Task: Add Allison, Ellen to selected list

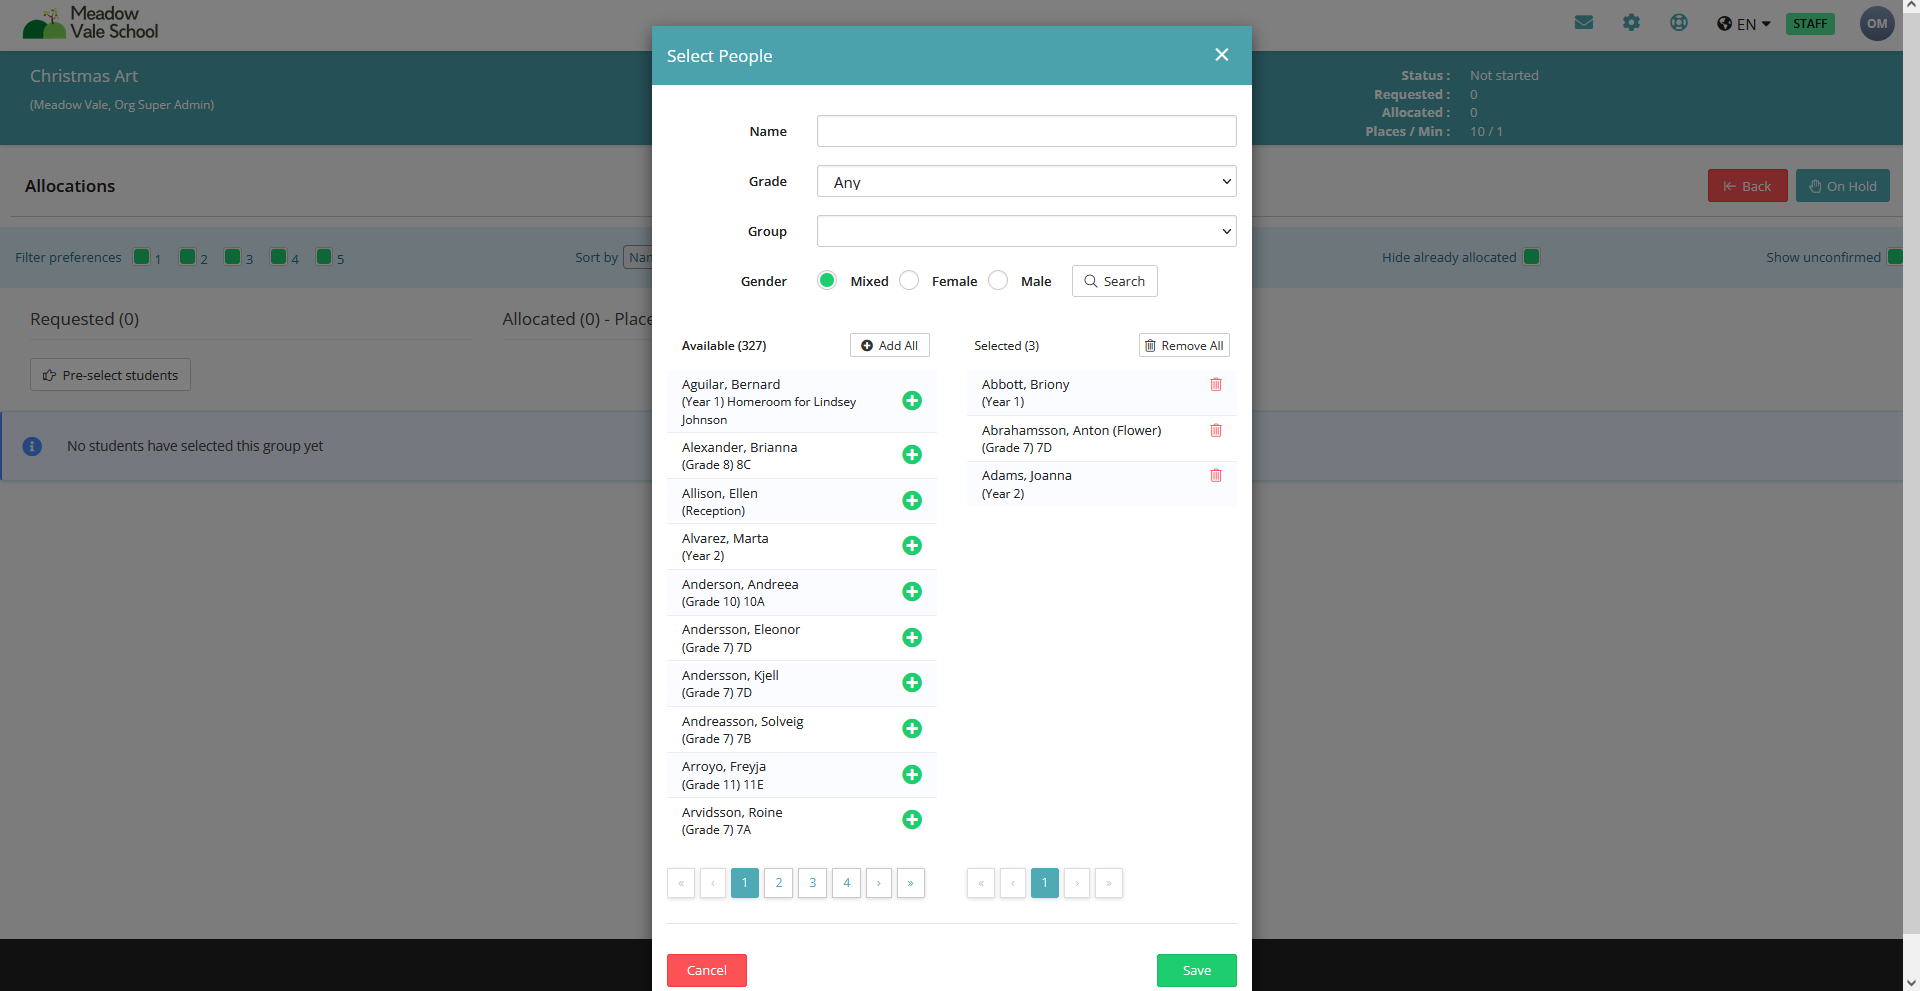Action: coord(911,500)
